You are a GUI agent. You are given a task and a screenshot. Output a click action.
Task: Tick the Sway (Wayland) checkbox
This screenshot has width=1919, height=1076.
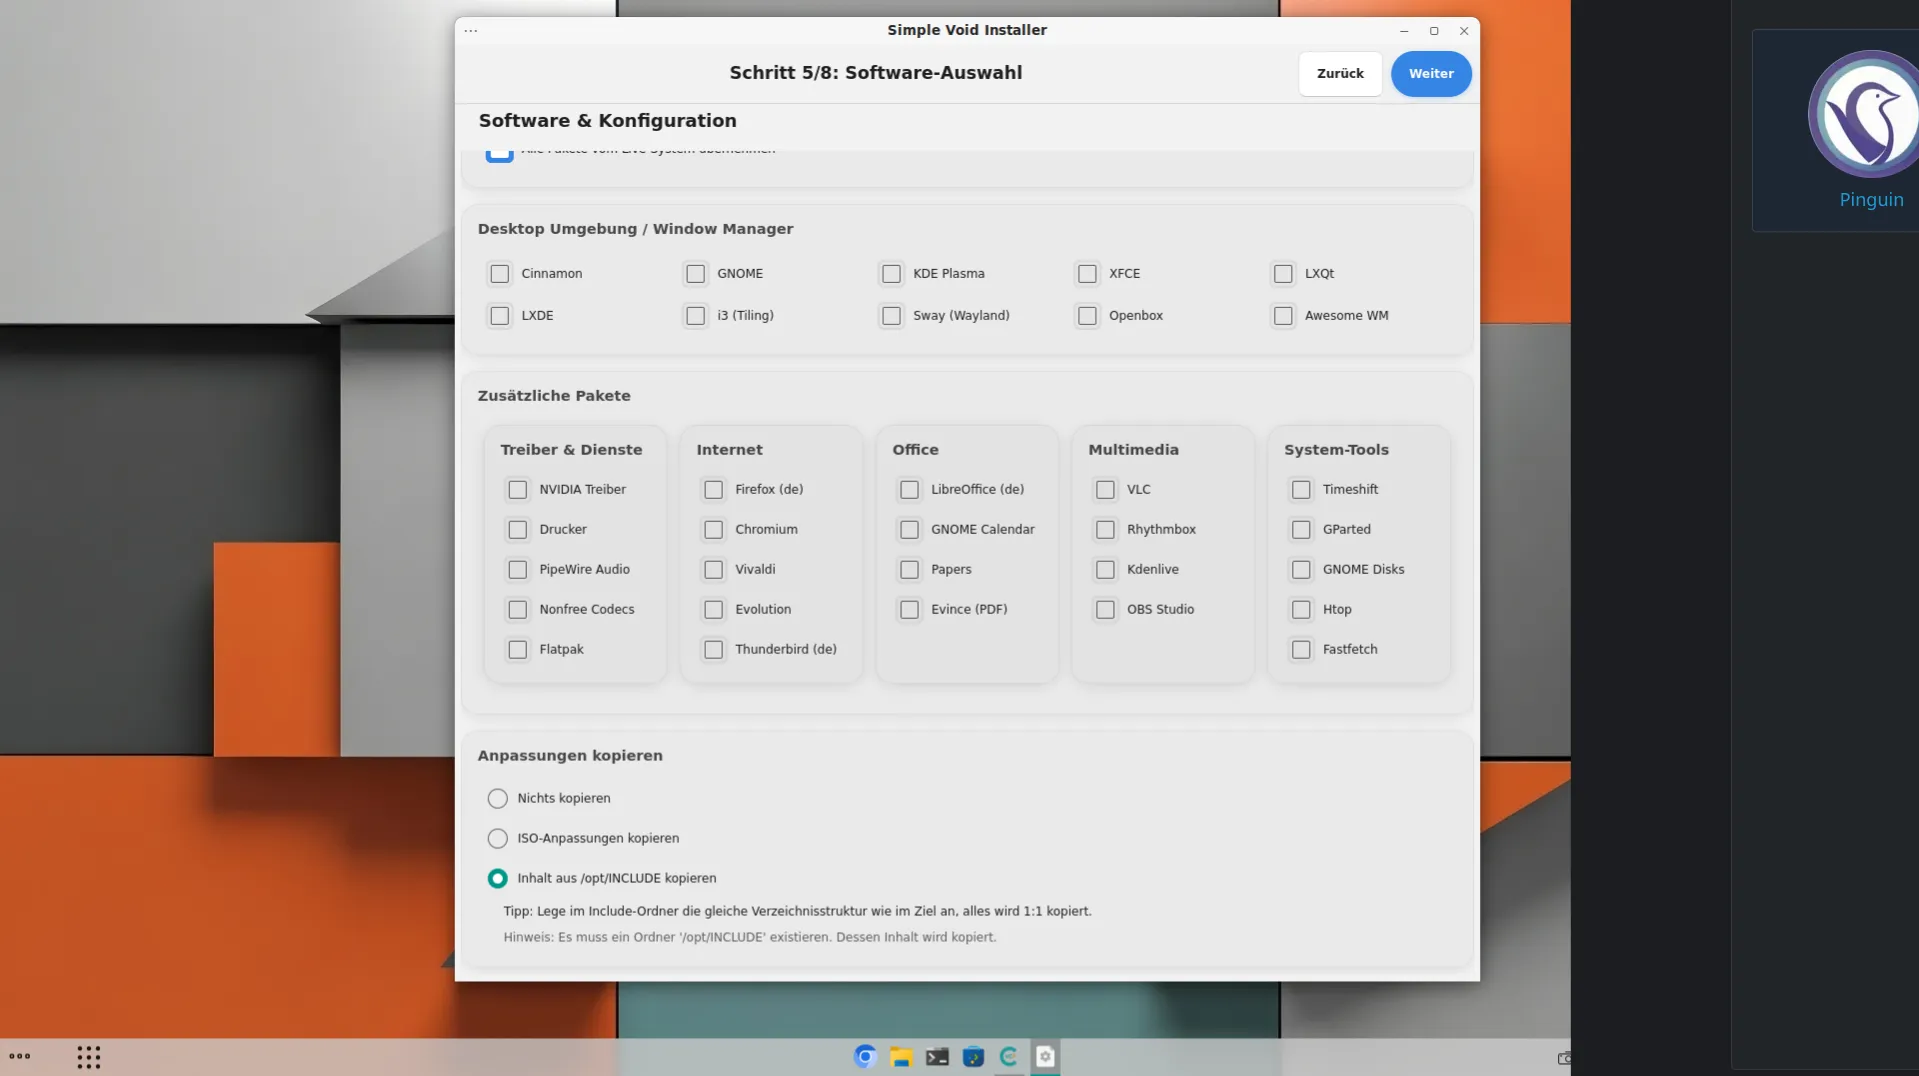[891, 316]
